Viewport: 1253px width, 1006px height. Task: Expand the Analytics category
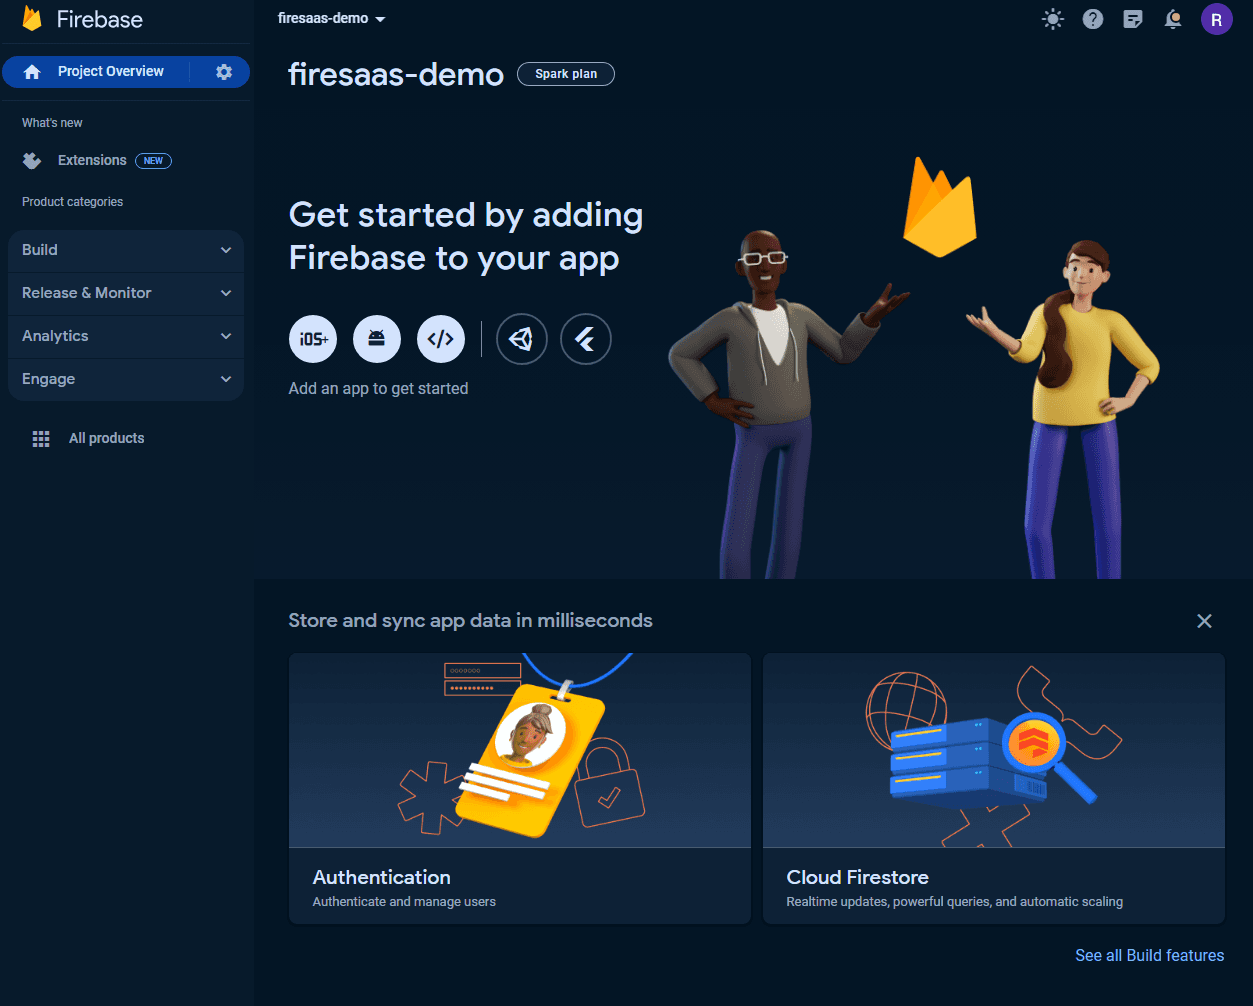126,336
